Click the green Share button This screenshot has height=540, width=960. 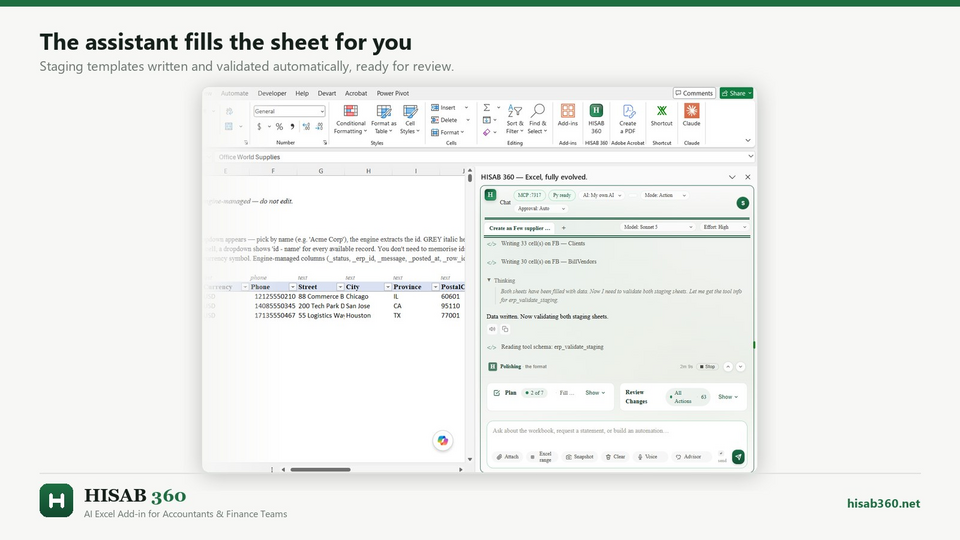click(x=737, y=93)
